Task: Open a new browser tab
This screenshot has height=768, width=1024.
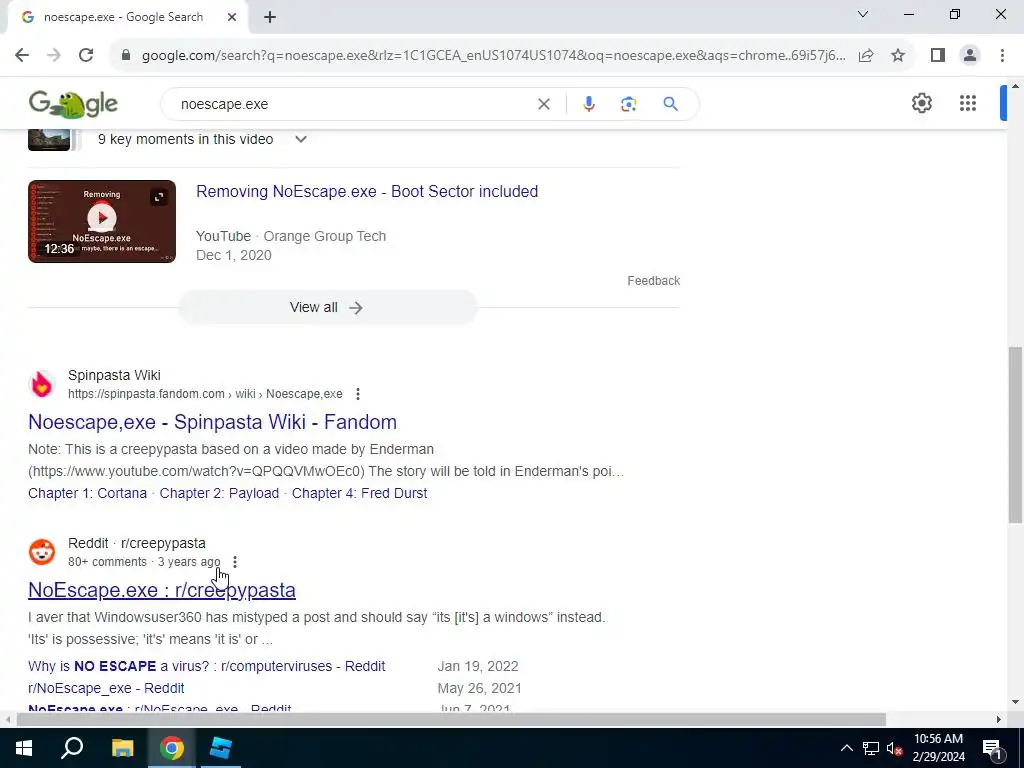Action: [x=270, y=18]
